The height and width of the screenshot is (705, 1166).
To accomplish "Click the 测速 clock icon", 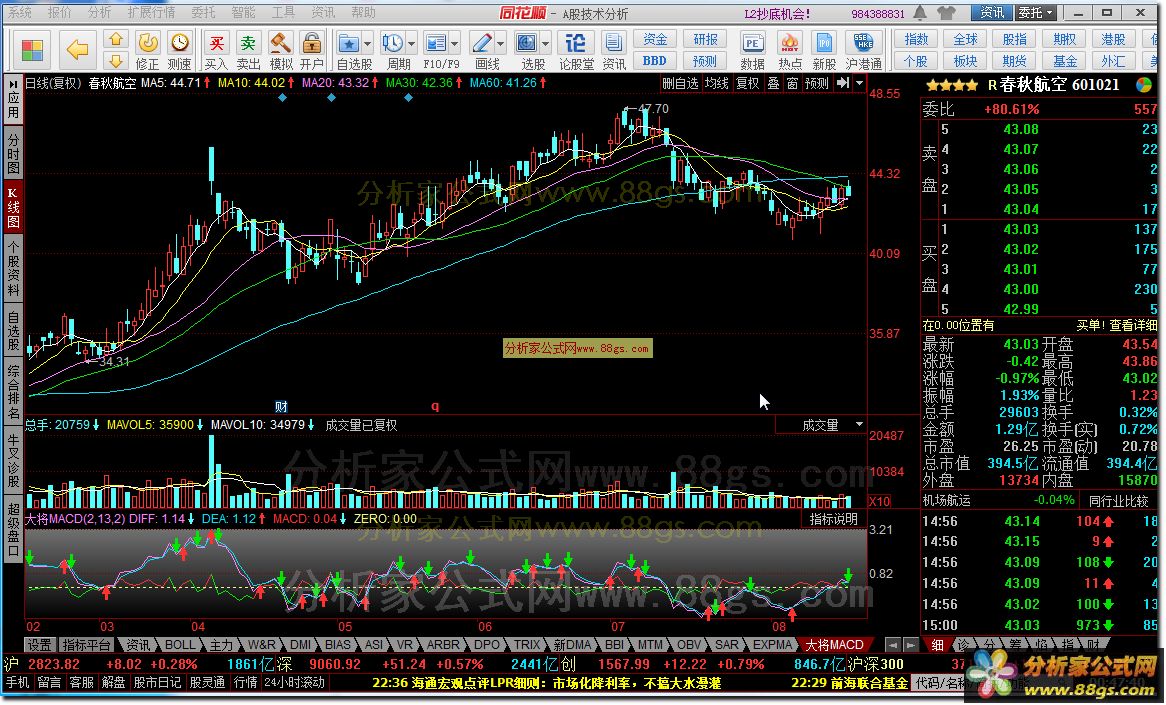I will click(179, 42).
